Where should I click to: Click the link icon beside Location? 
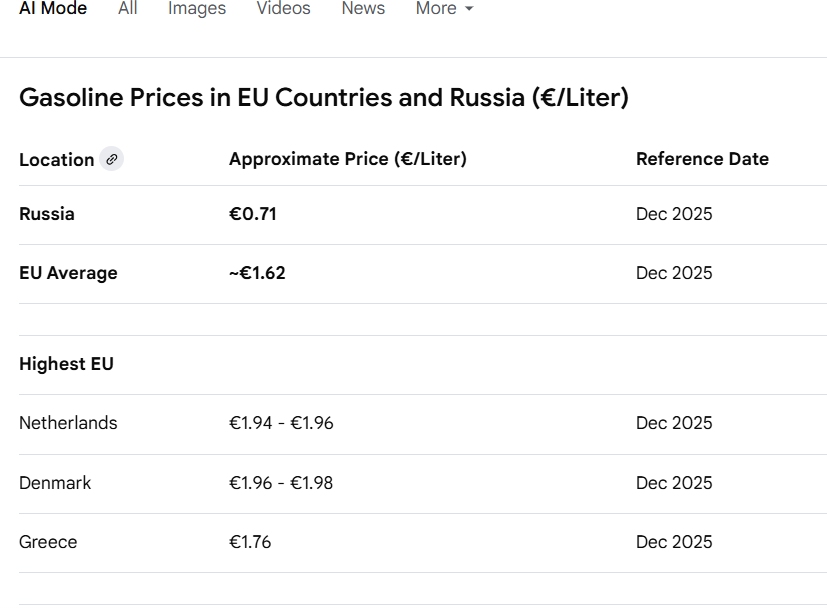[x=111, y=159]
